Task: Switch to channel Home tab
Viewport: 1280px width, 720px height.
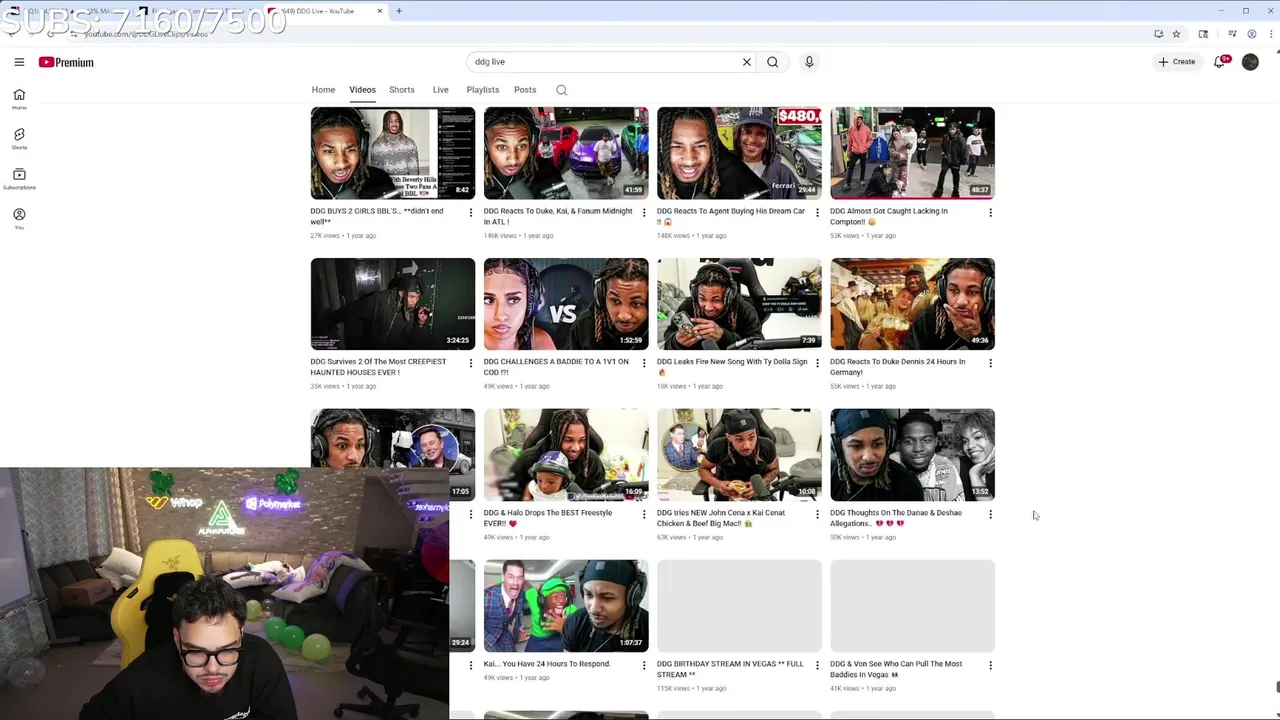Action: pos(323,90)
